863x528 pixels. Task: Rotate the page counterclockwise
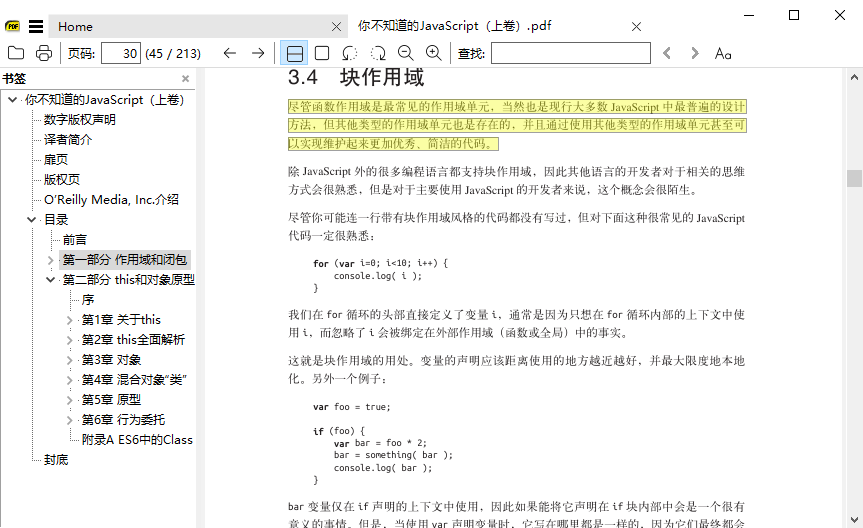point(350,53)
